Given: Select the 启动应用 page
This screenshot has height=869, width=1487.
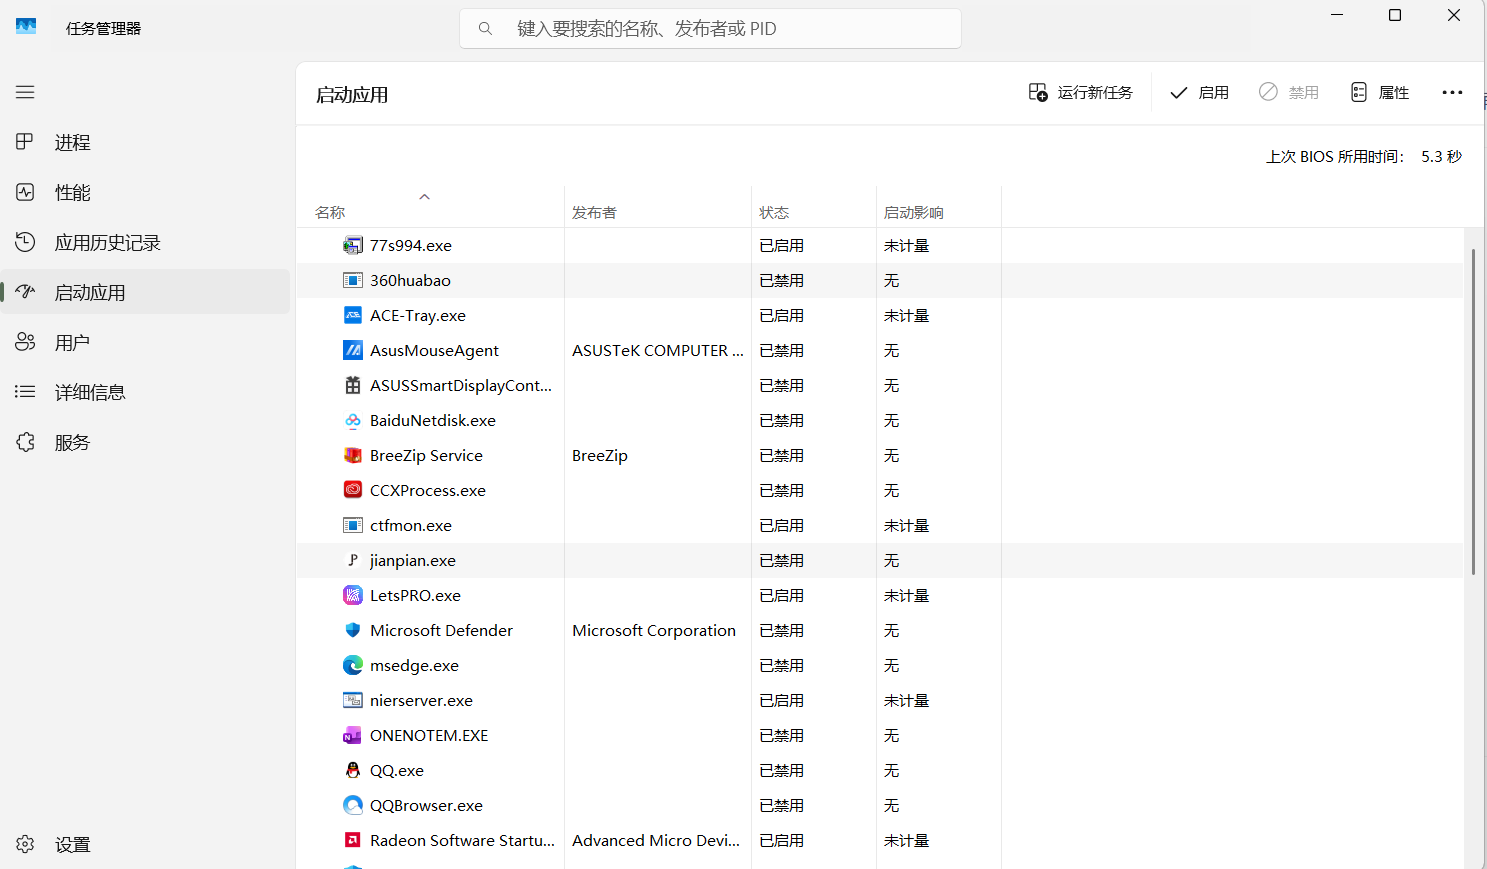Looking at the screenshot, I should tap(145, 292).
